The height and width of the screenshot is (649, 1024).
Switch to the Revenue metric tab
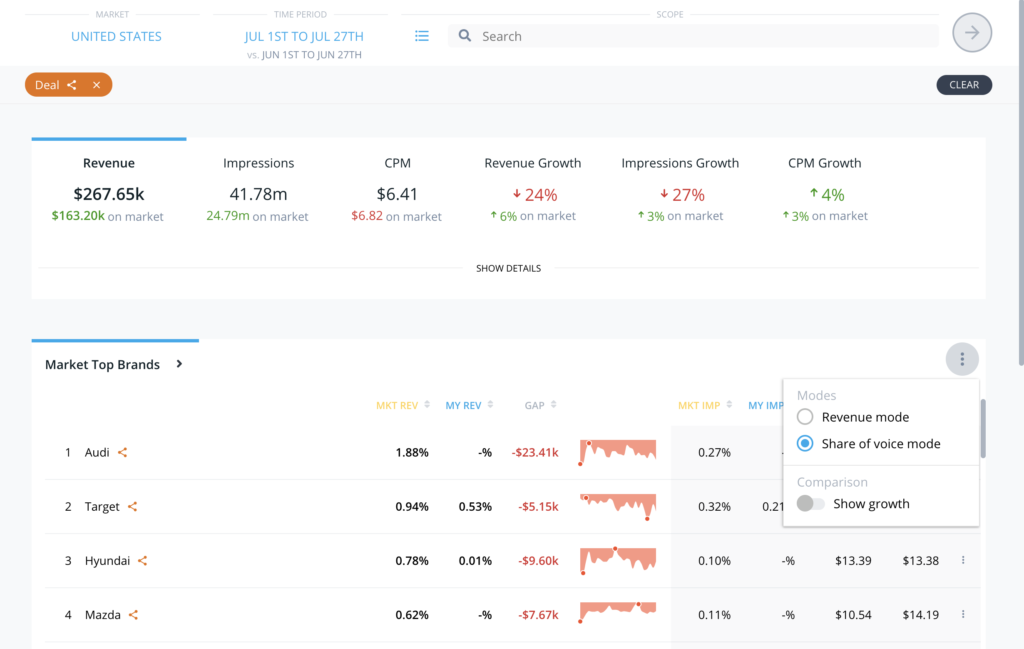click(108, 189)
